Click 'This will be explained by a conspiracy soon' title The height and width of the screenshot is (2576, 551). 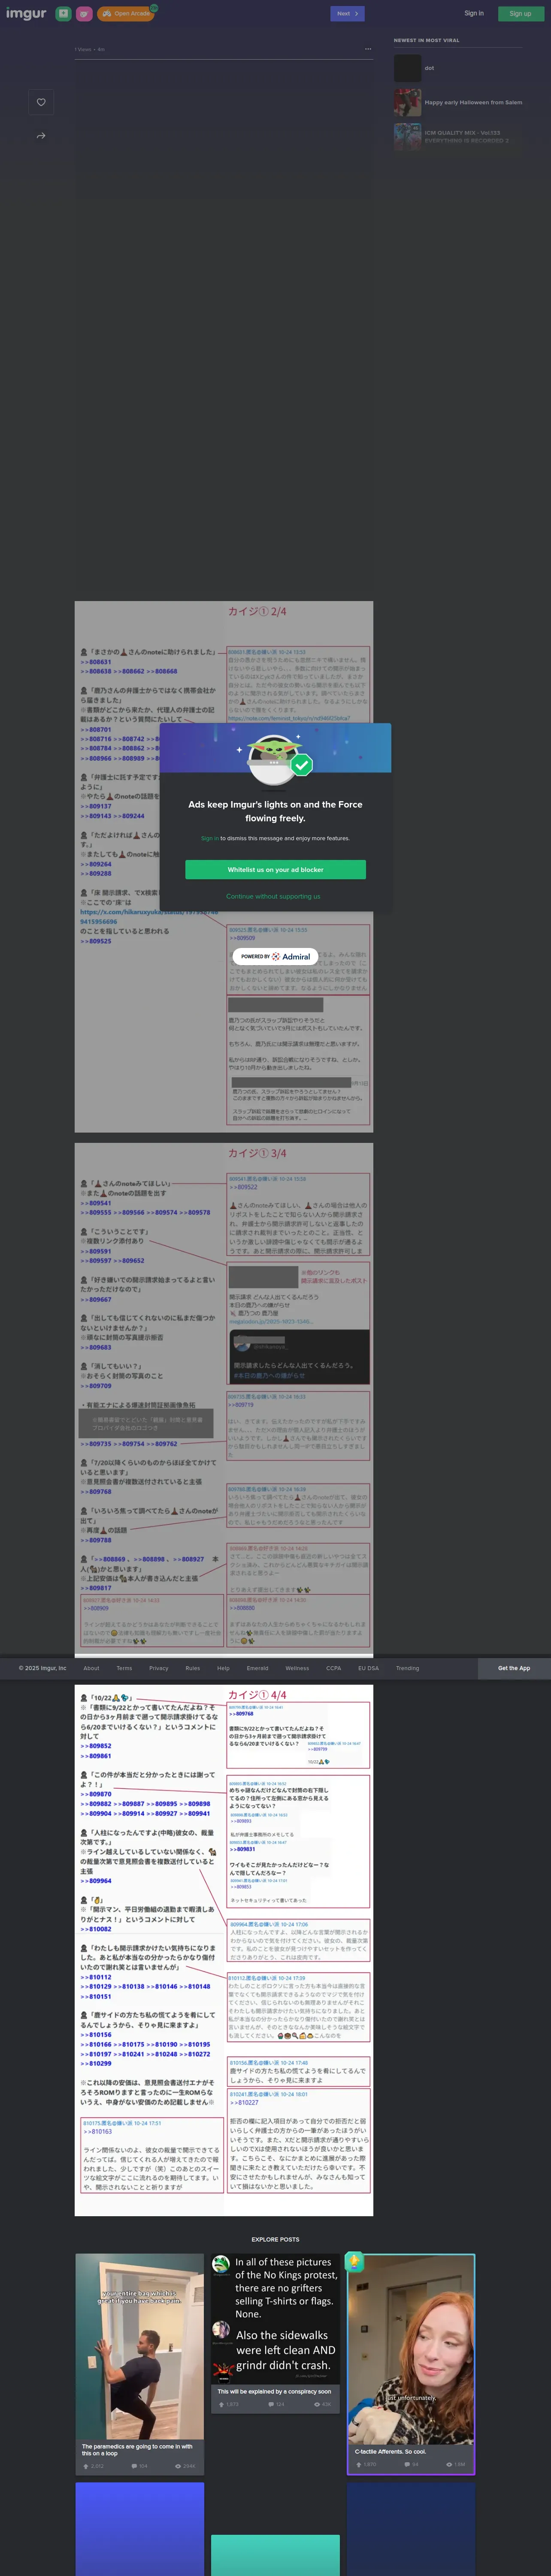click(x=274, y=2391)
